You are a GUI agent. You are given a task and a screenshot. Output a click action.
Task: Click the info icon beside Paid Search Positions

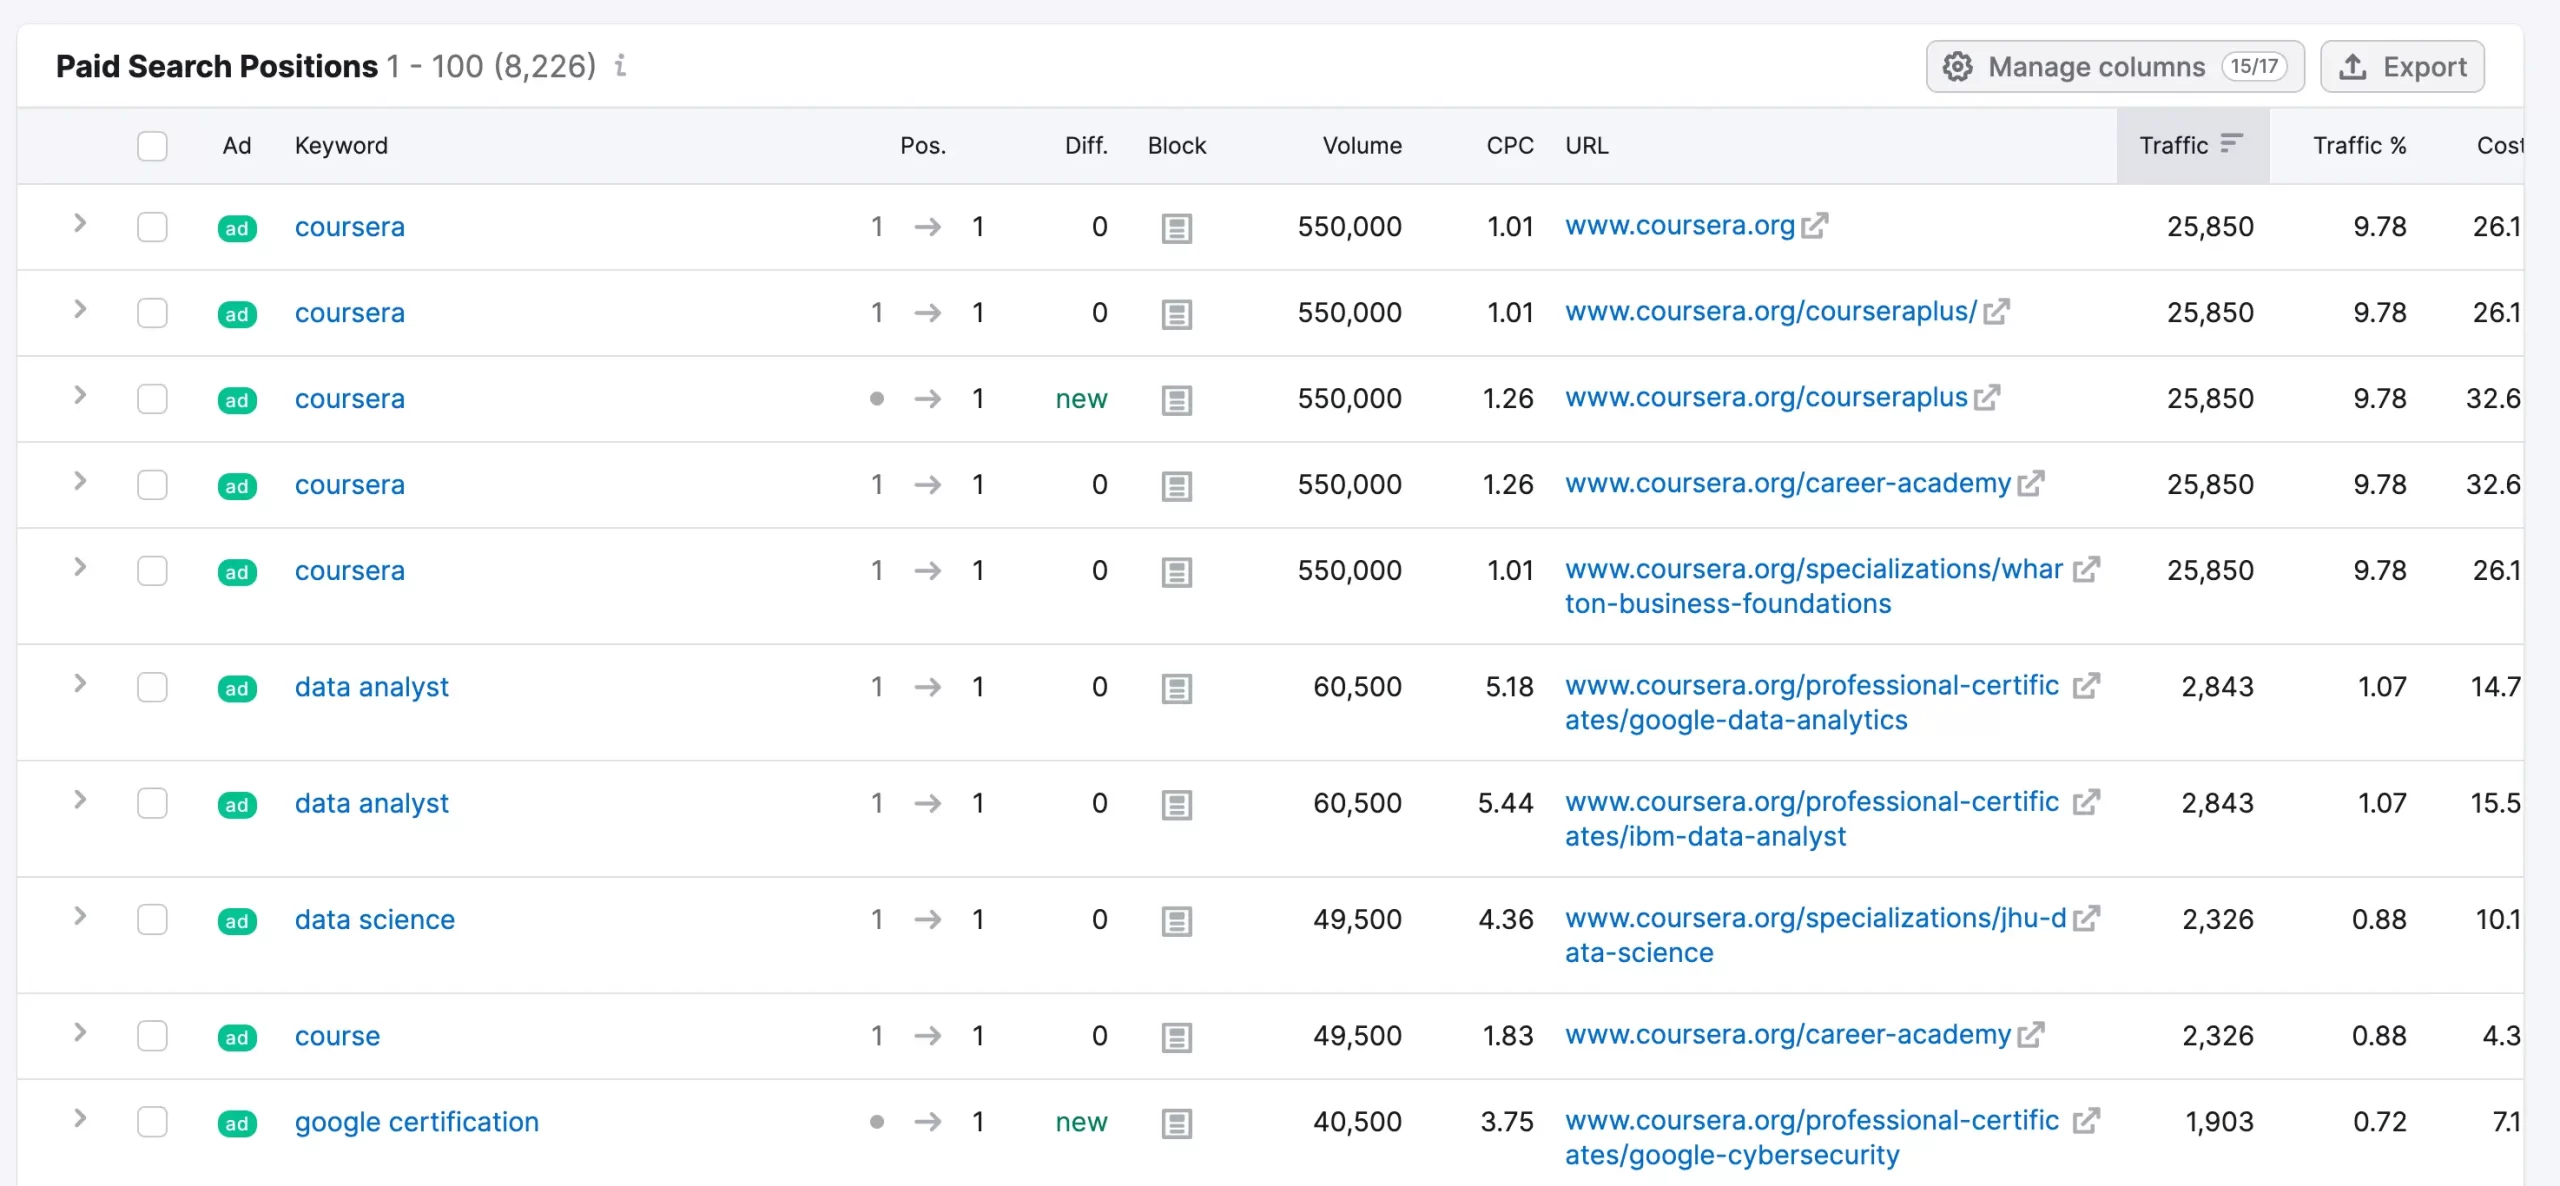coord(620,66)
